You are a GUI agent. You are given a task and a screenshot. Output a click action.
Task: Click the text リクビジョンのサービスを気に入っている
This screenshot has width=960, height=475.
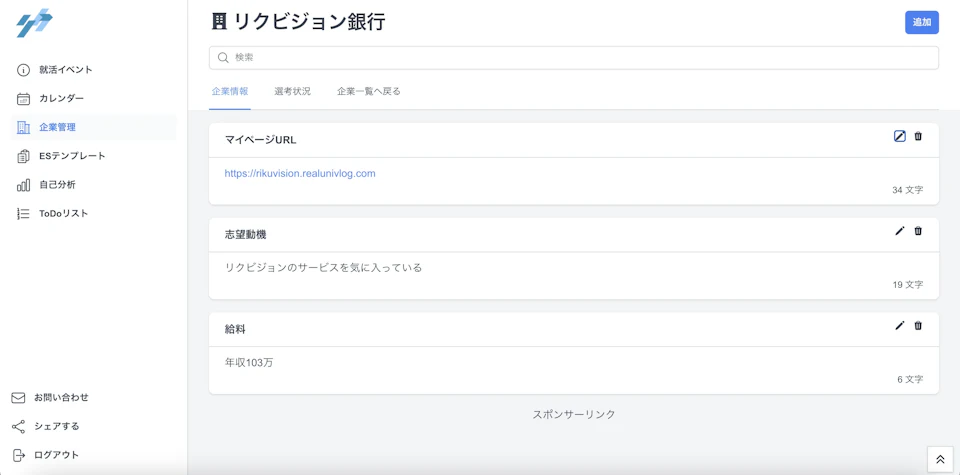point(324,268)
